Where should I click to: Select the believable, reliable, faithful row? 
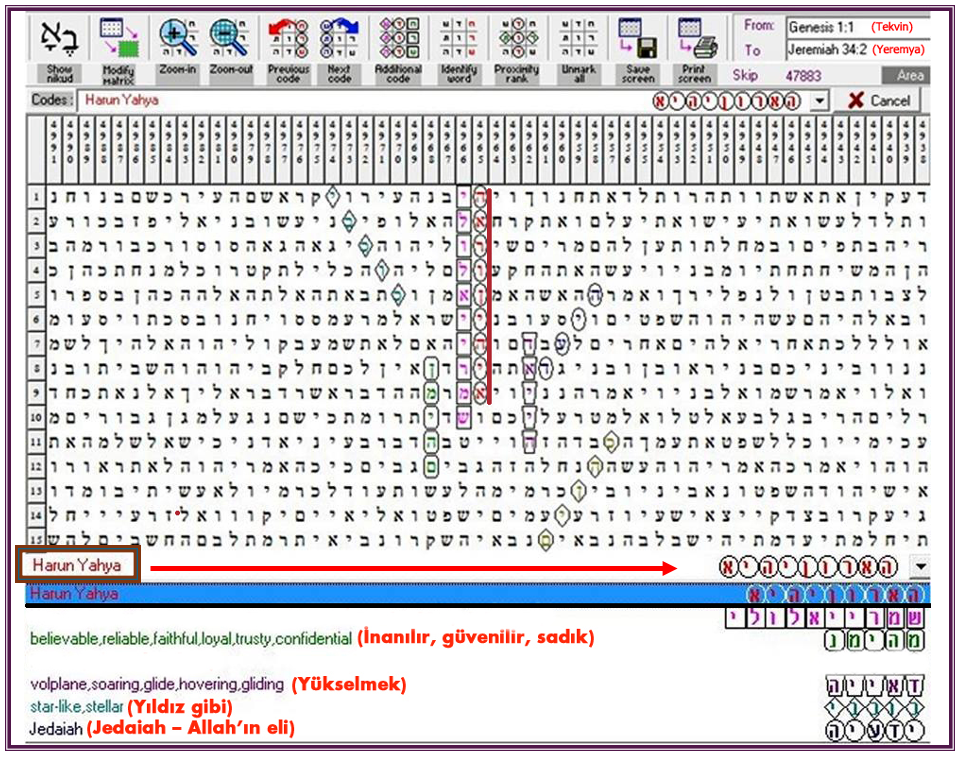pos(478,638)
